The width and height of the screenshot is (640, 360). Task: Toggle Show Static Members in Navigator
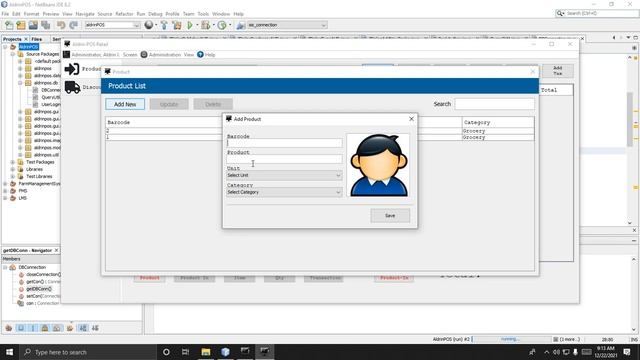coord(33,328)
